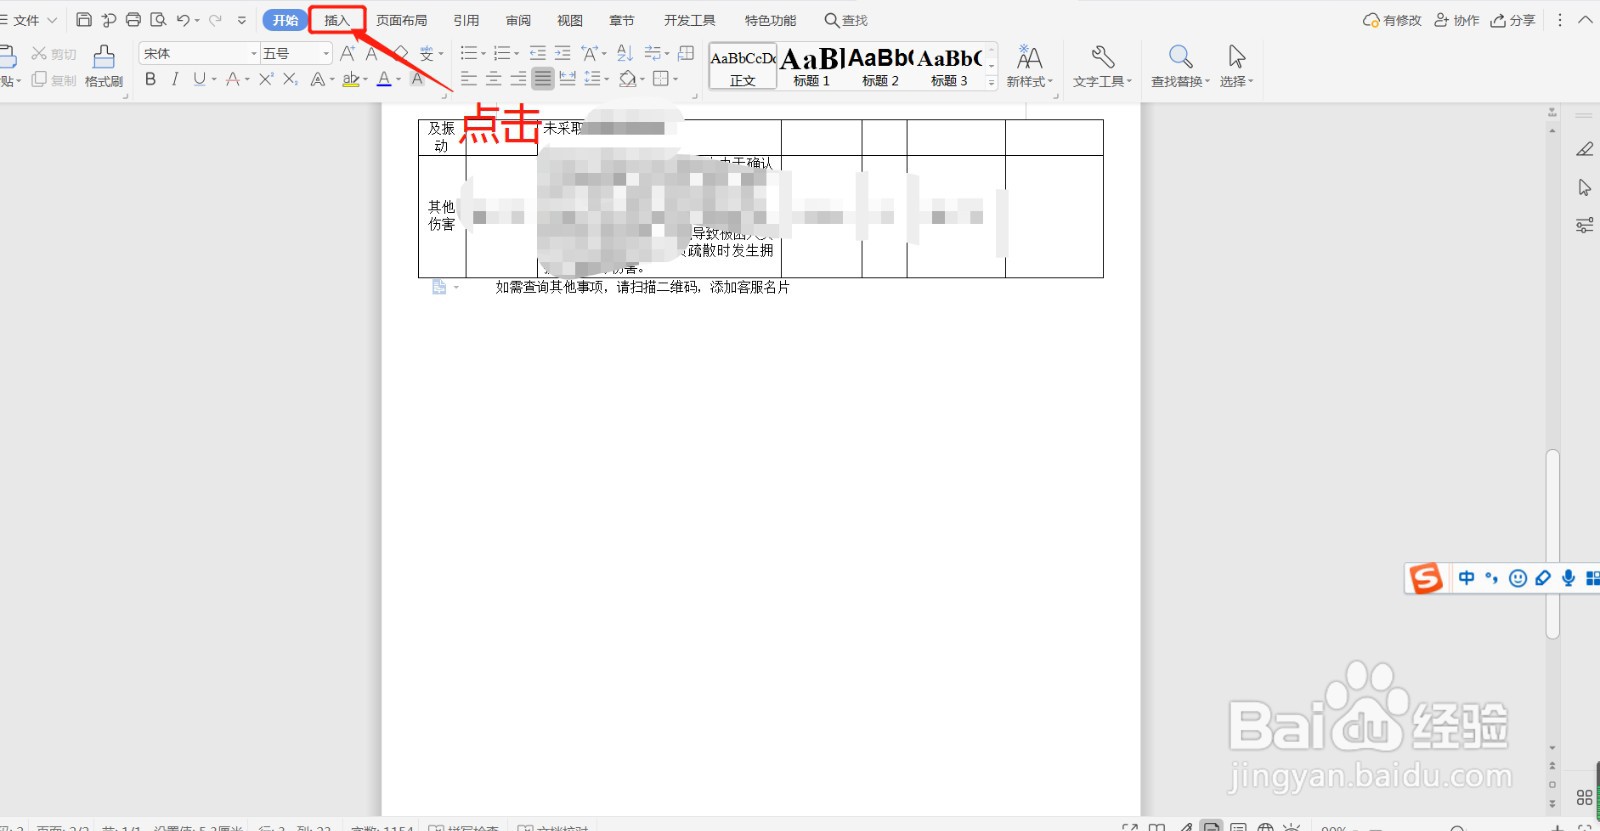
Task: Open the 页面布局 (Page Layout) tab
Action: pyautogui.click(x=402, y=20)
